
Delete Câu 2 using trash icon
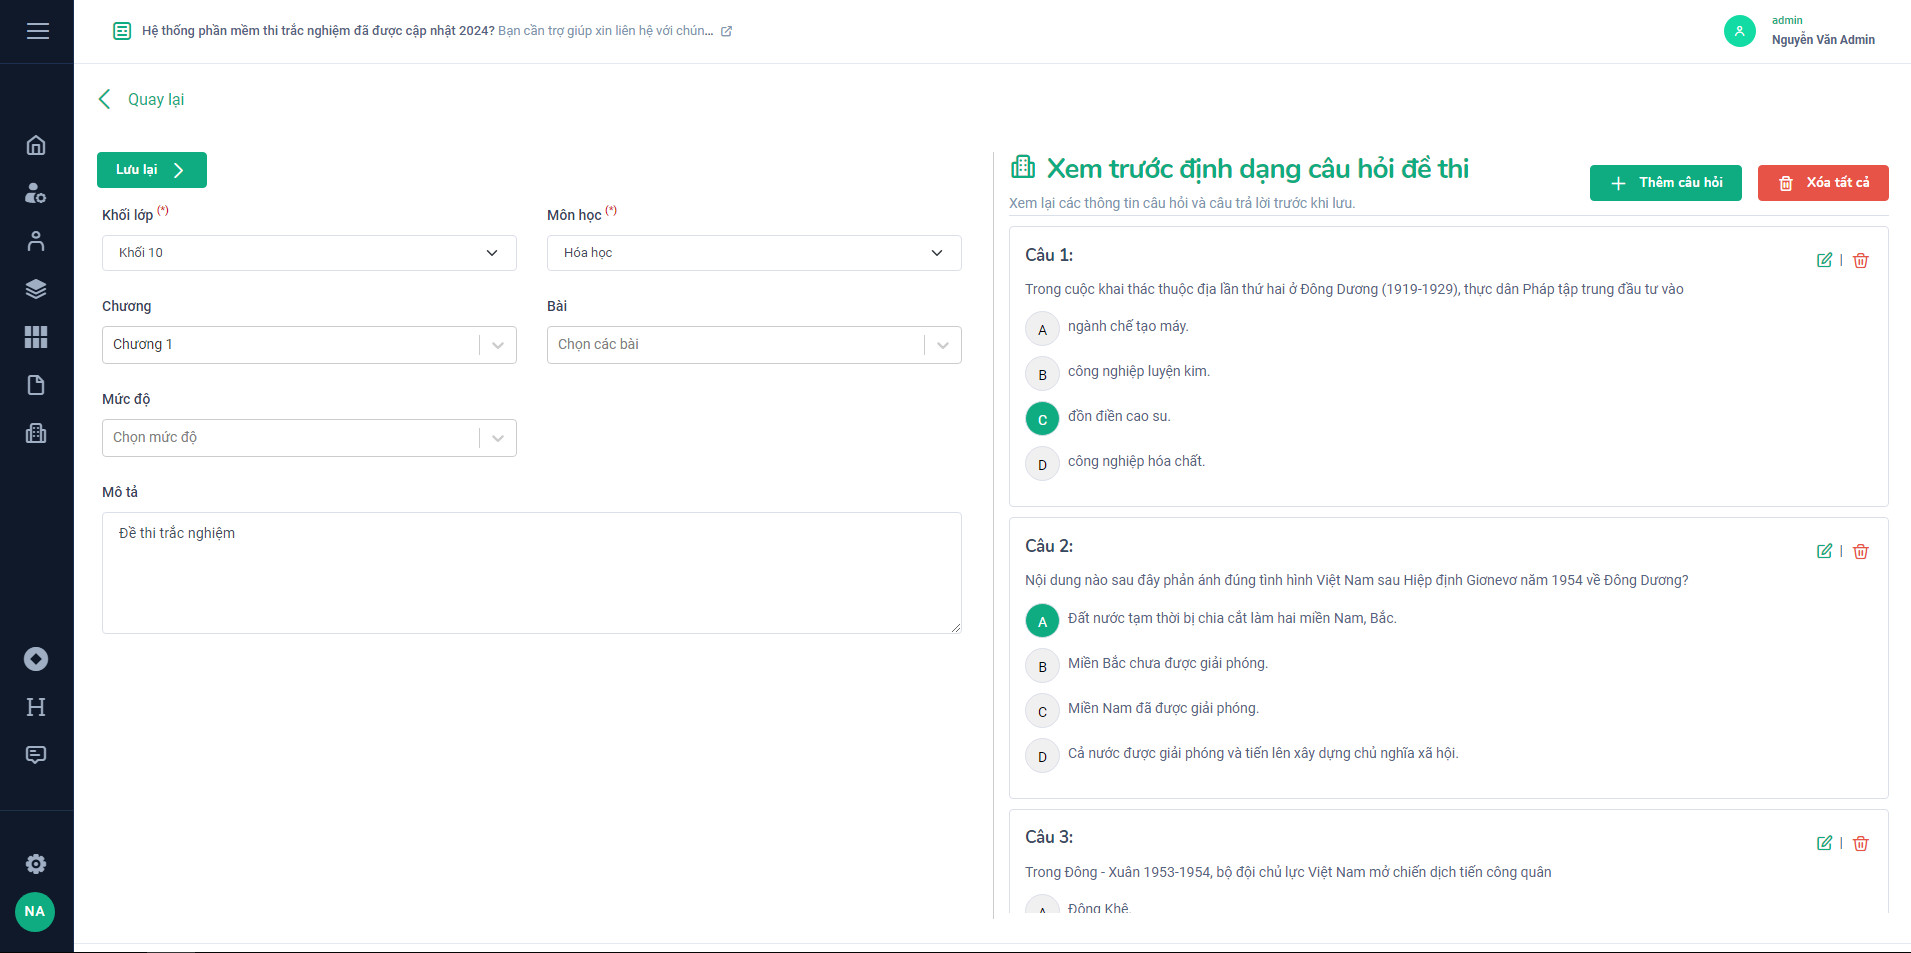(x=1860, y=551)
